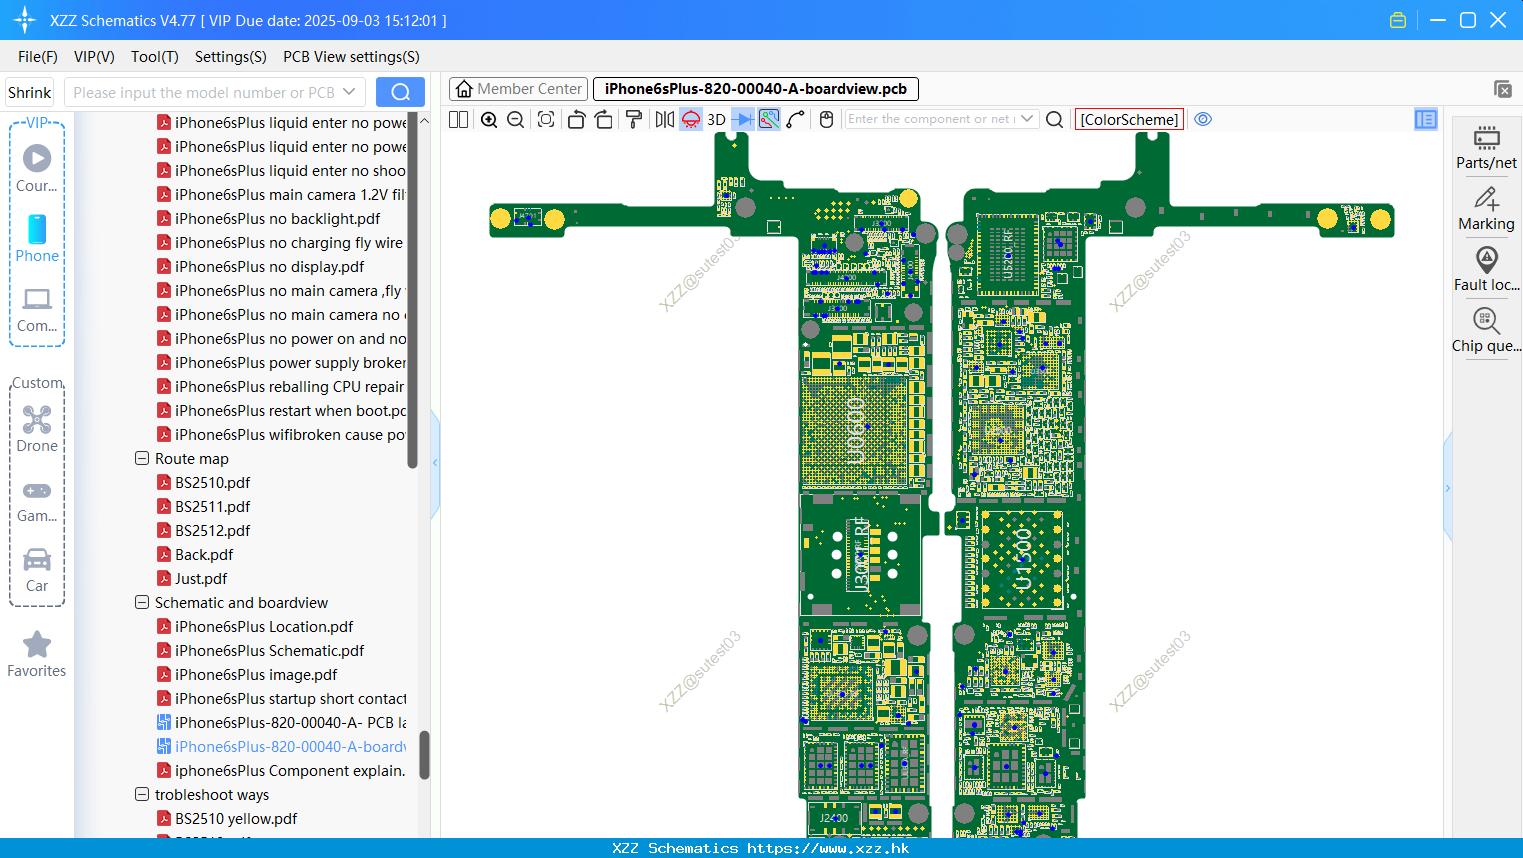Click the mouse settings icon
The image size is (1523, 858).
tap(826, 119)
